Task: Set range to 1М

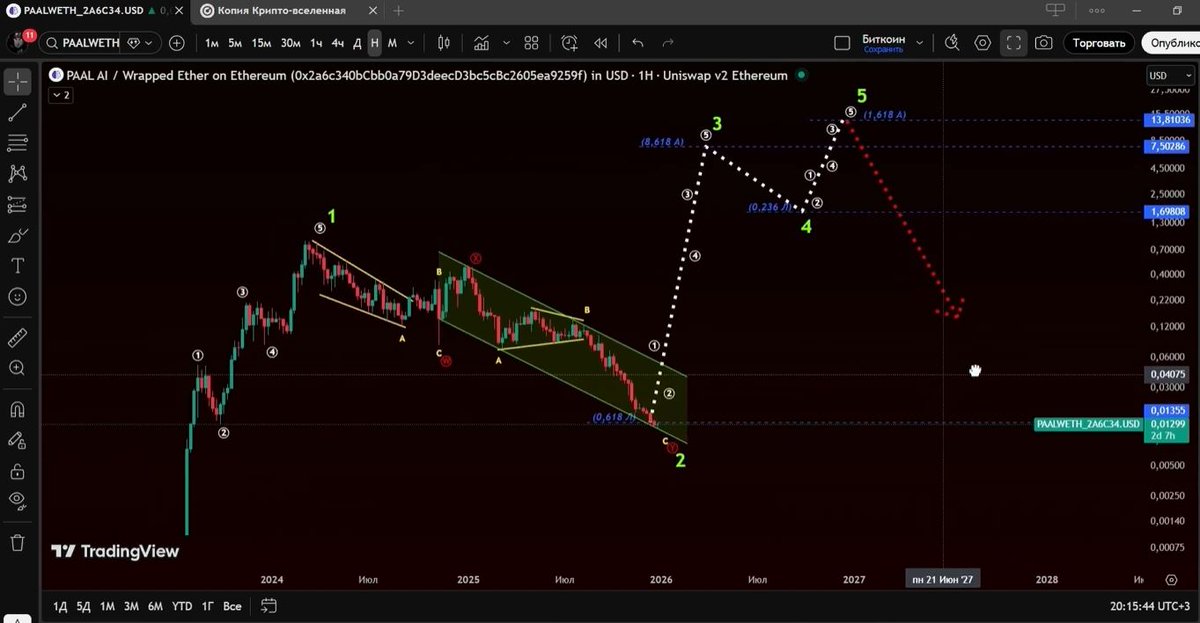Action: (107, 606)
